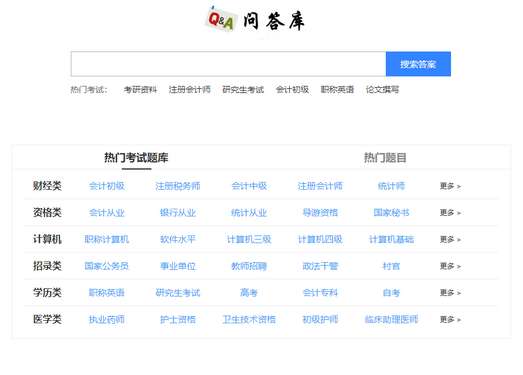
Task: Open the 注册税务师 question bank
Action: click(178, 186)
